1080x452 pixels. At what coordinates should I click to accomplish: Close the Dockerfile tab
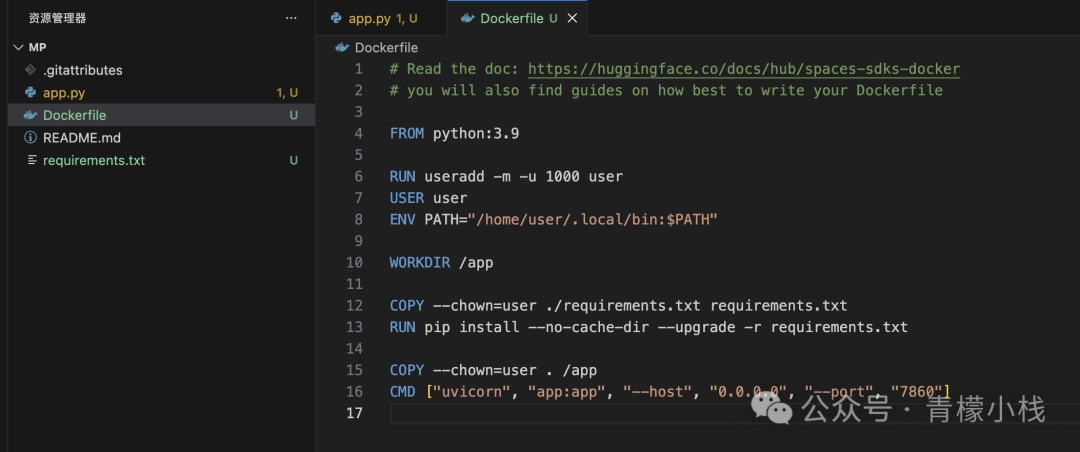coord(572,19)
